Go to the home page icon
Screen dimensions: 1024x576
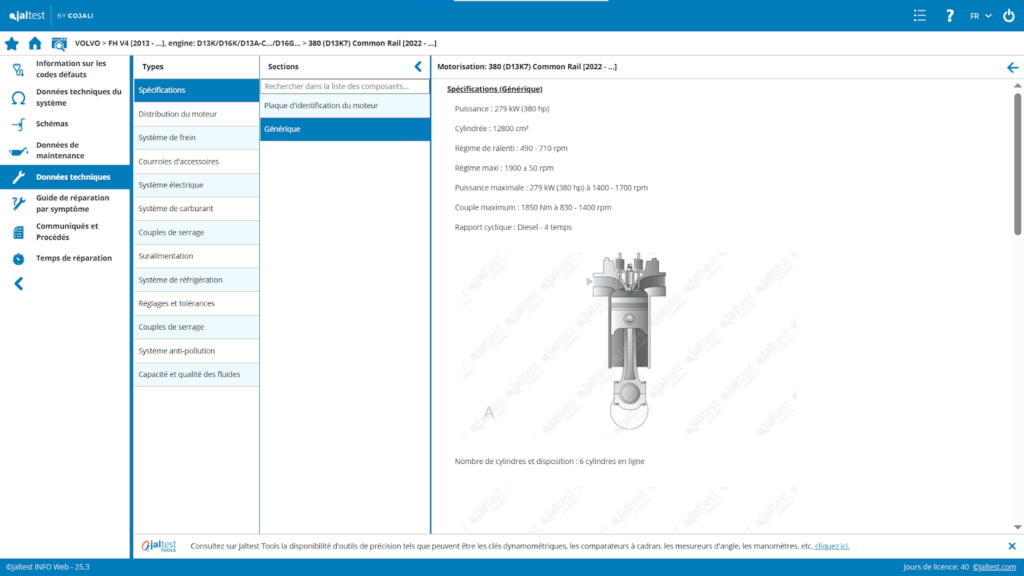pos(35,44)
